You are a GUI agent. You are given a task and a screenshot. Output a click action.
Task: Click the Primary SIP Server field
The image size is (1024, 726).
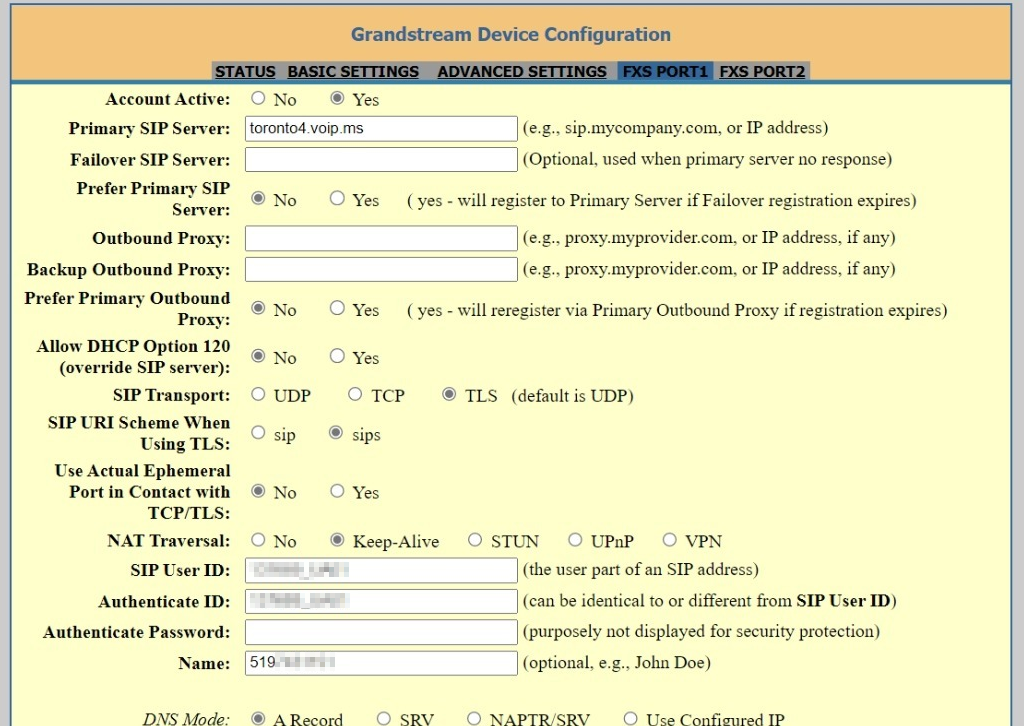pos(381,129)
